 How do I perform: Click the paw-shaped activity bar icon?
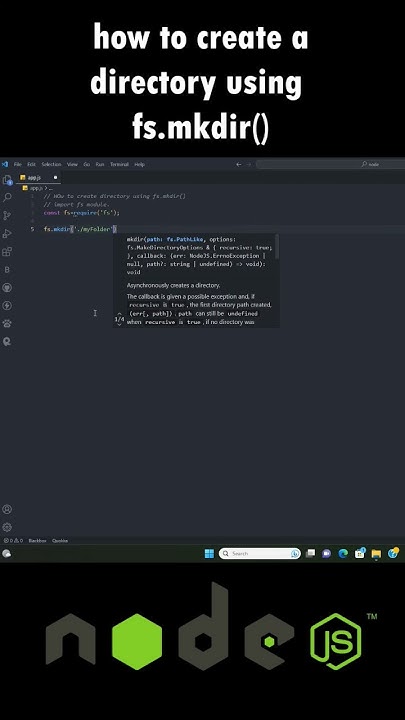pos(7,323)
